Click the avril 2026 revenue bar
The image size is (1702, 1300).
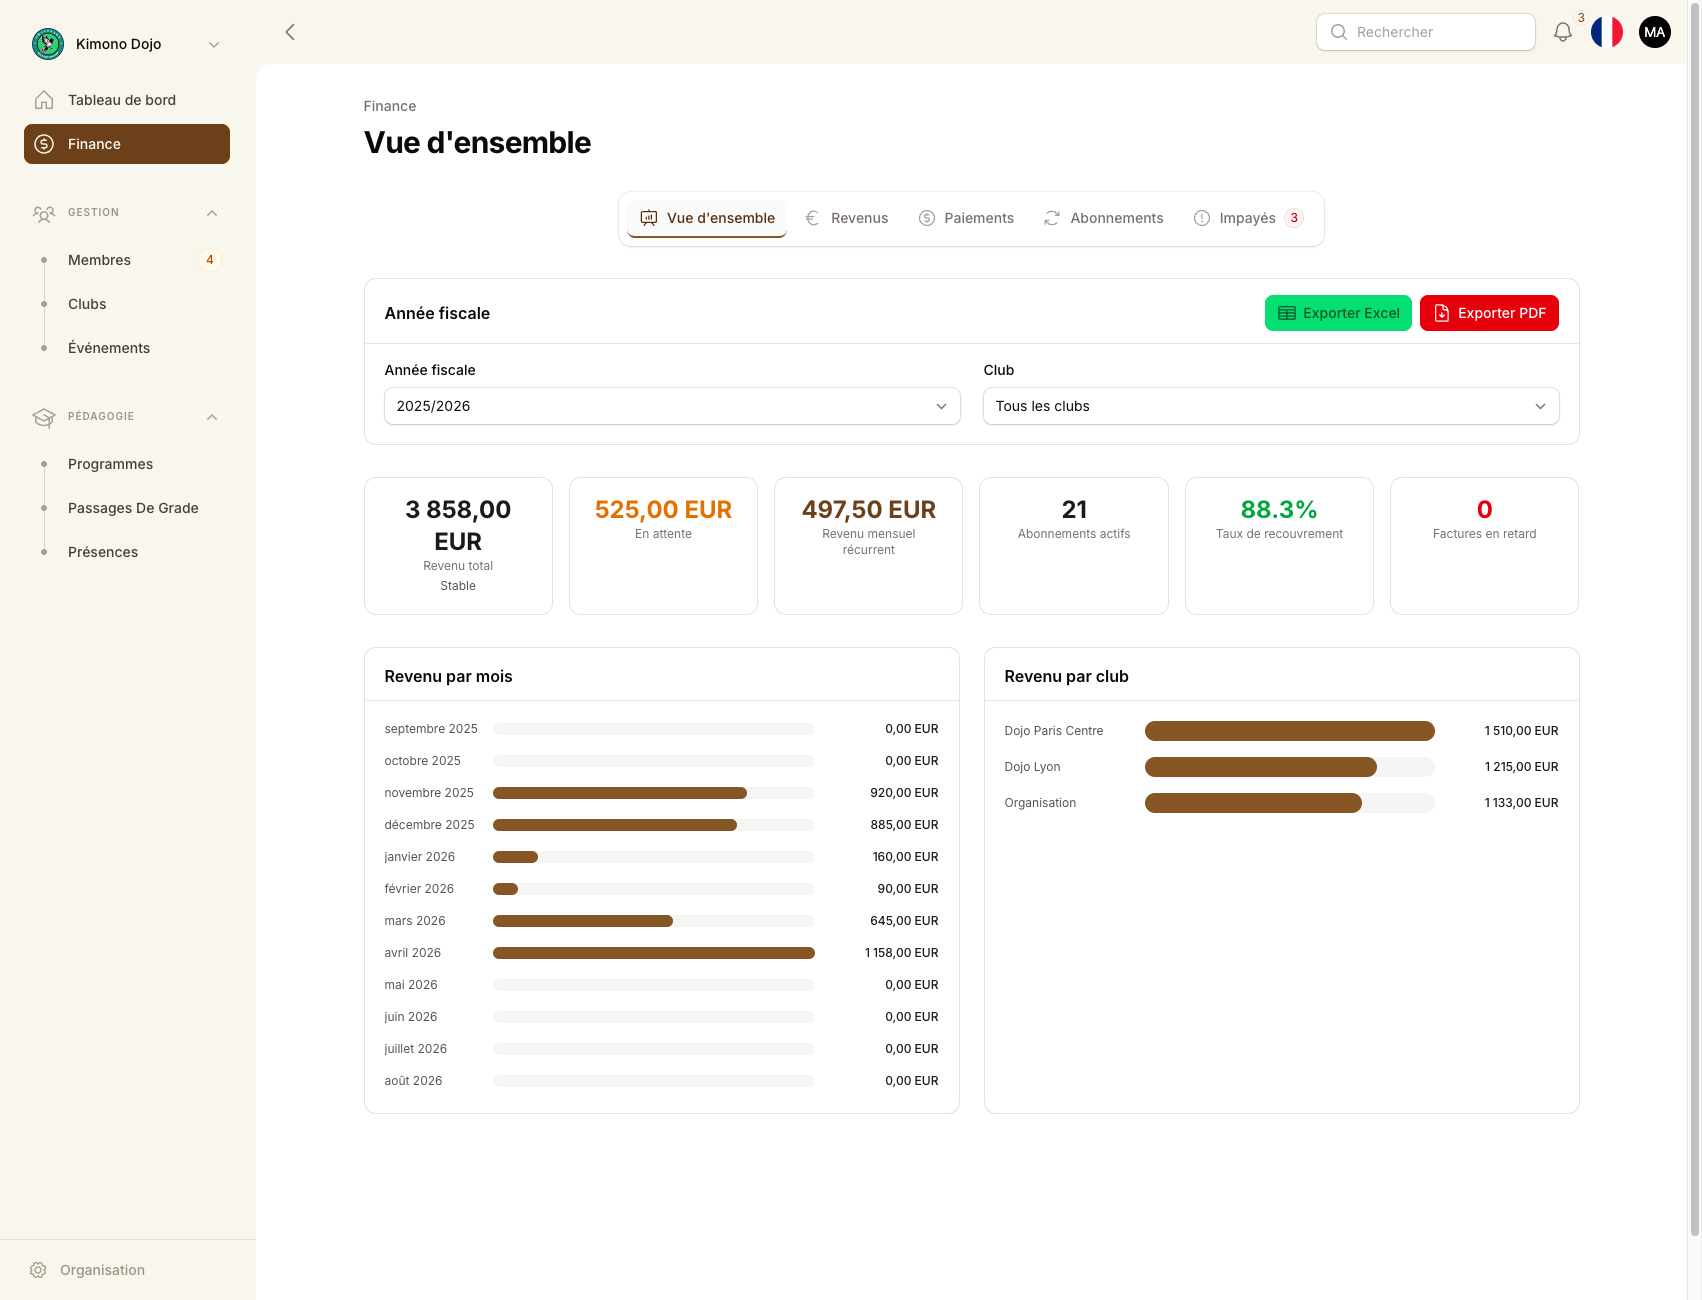pyautogui.click(x=653, y=953)
